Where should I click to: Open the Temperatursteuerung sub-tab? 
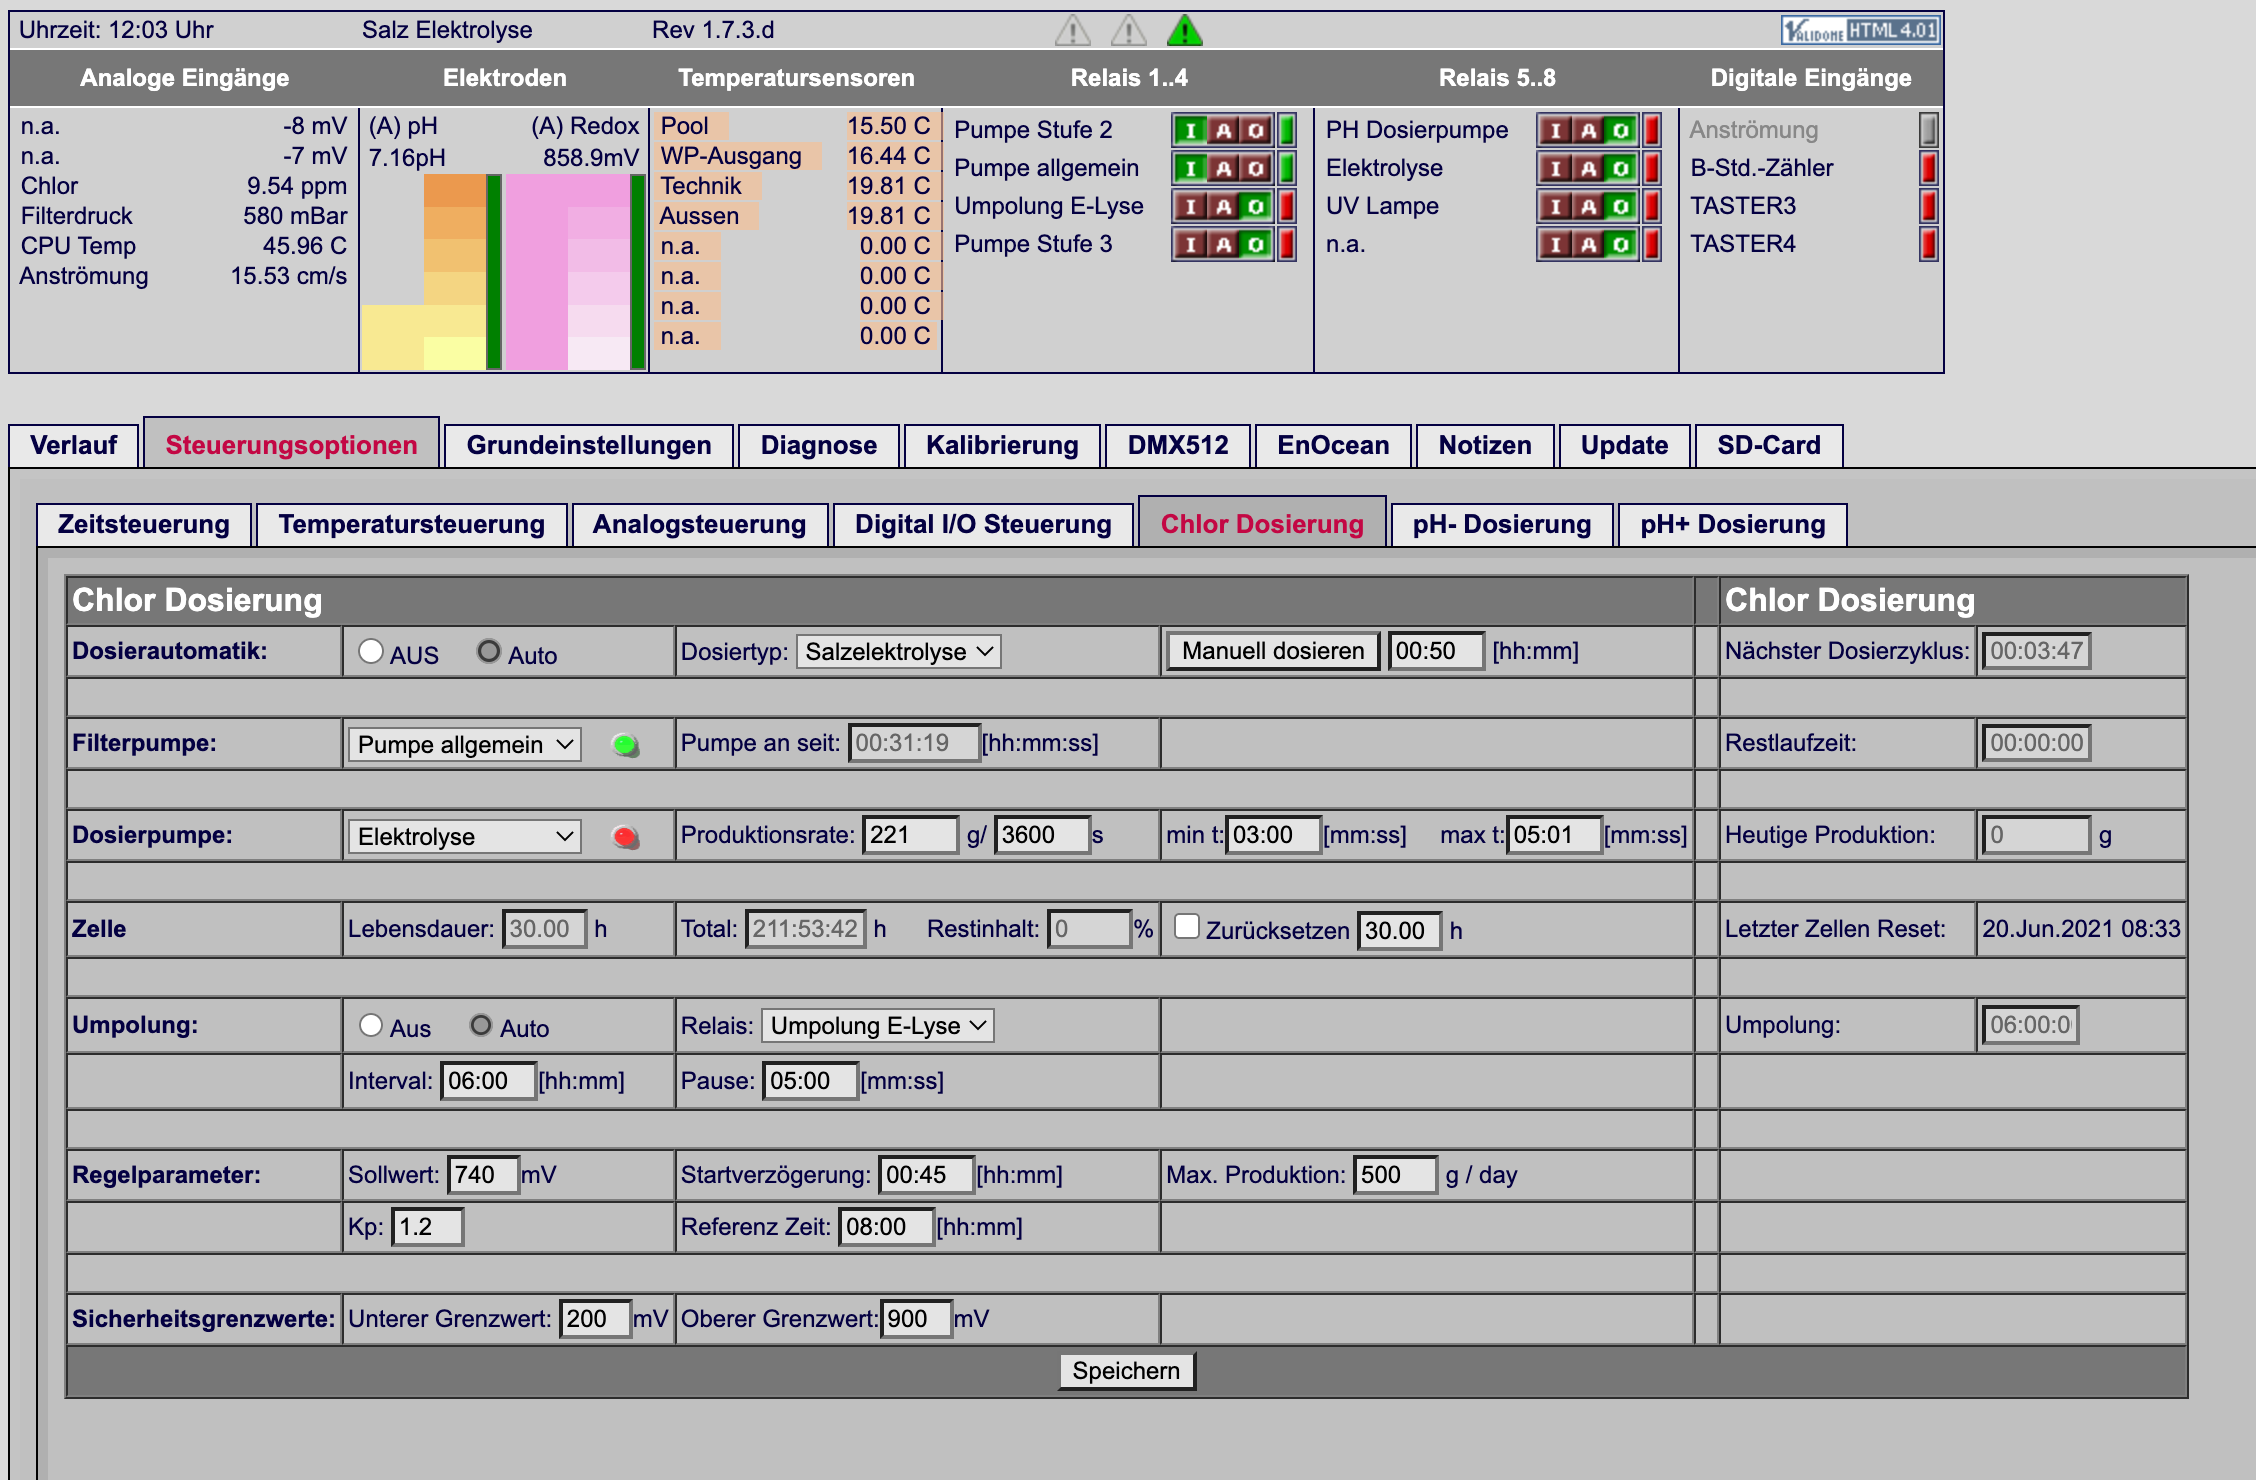click(x=412, y=525)
